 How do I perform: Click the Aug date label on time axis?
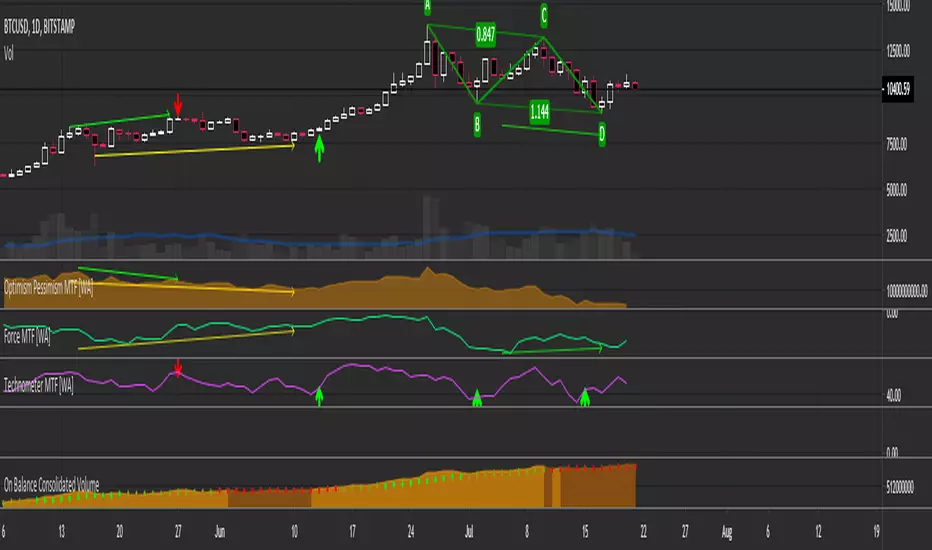pos(726,532)
